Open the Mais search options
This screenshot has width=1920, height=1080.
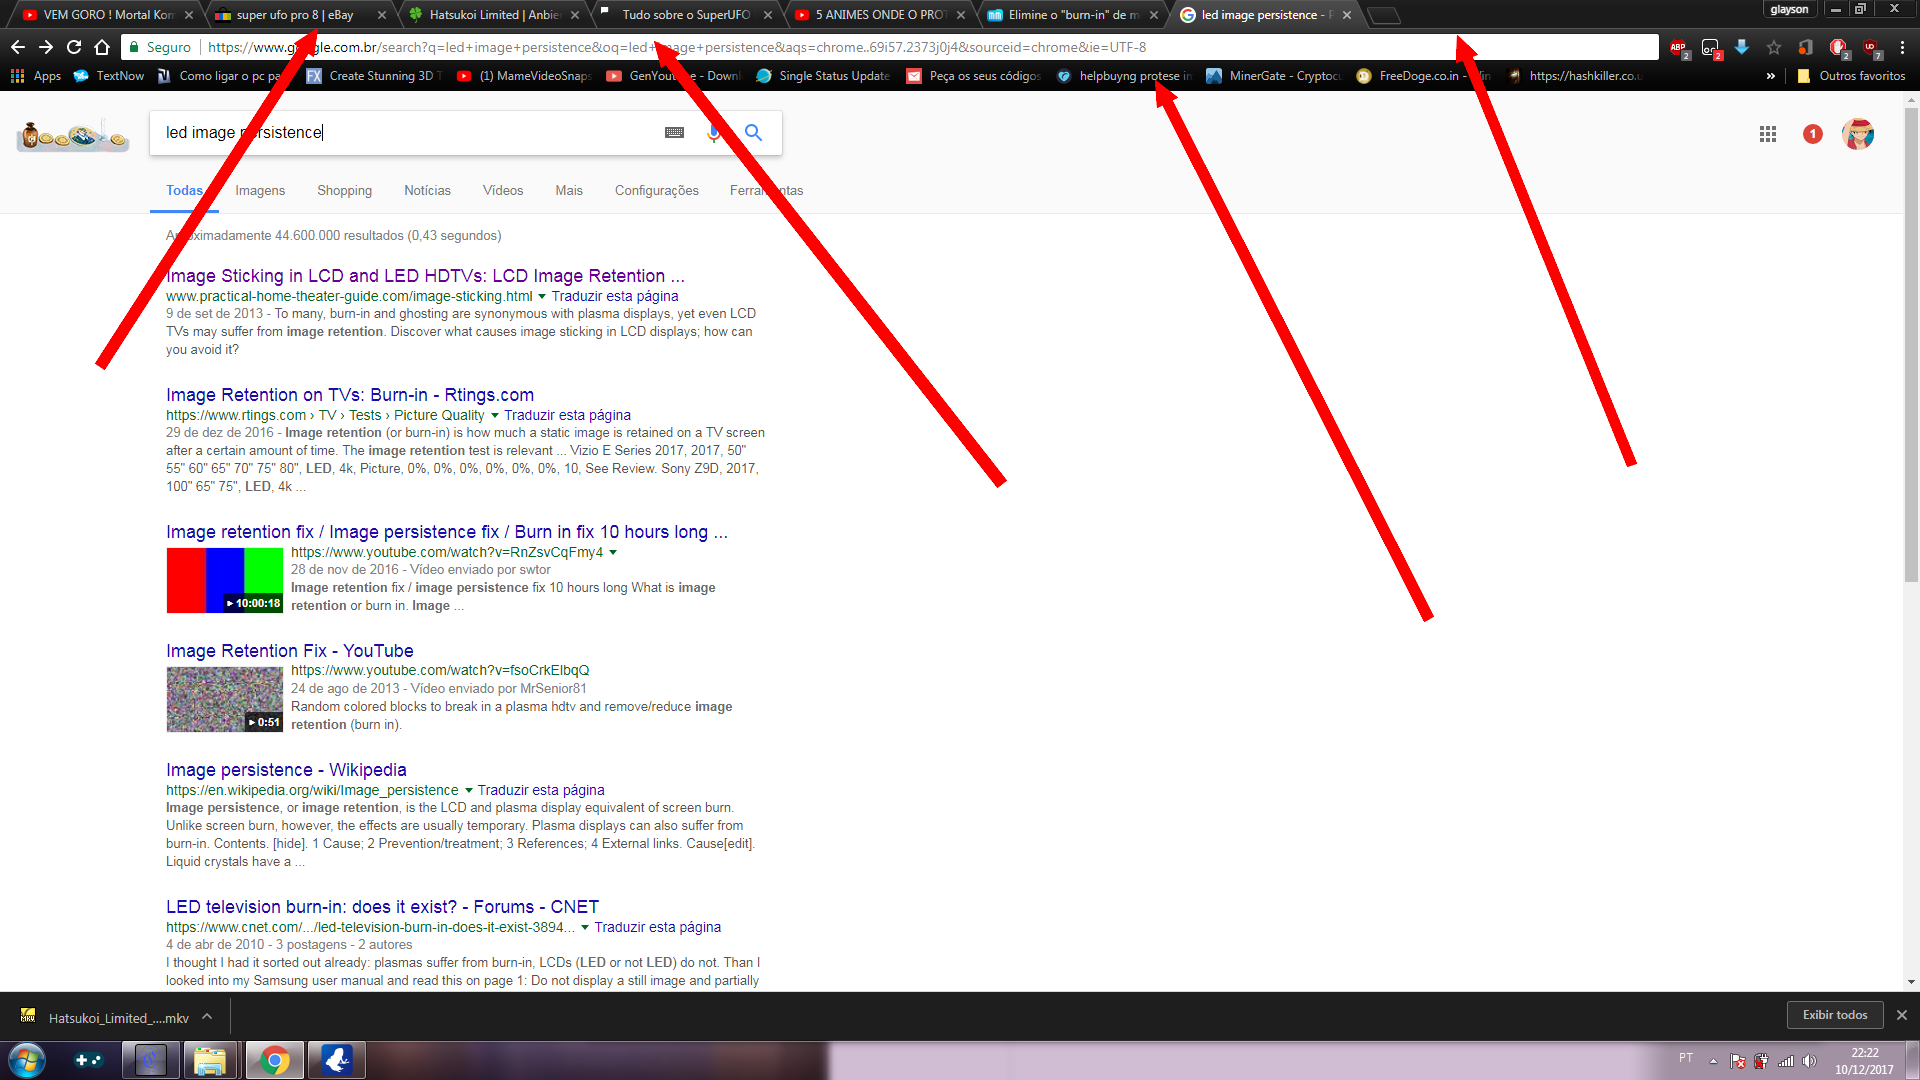[569, 190]
